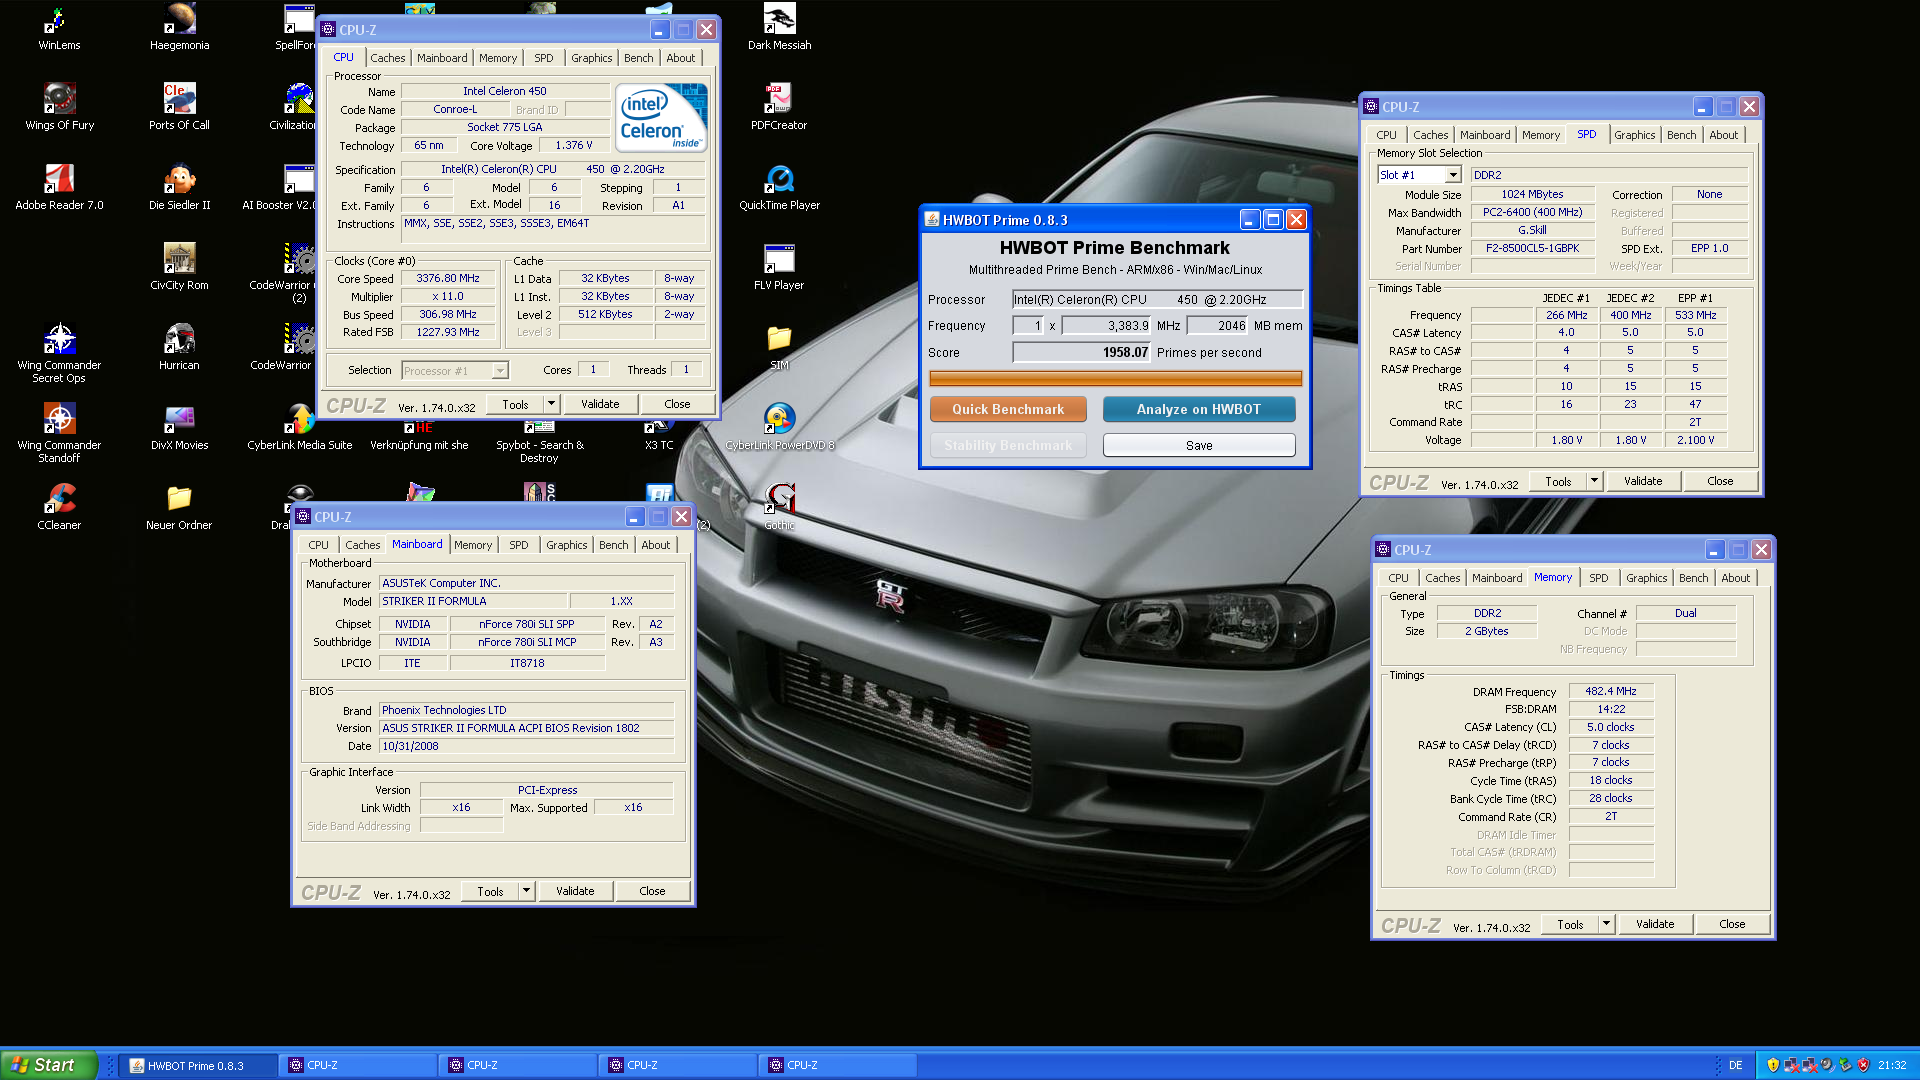Click Close in Mainboard CPU-Z window
The image size is (1920, 1080).
[652, 891]
